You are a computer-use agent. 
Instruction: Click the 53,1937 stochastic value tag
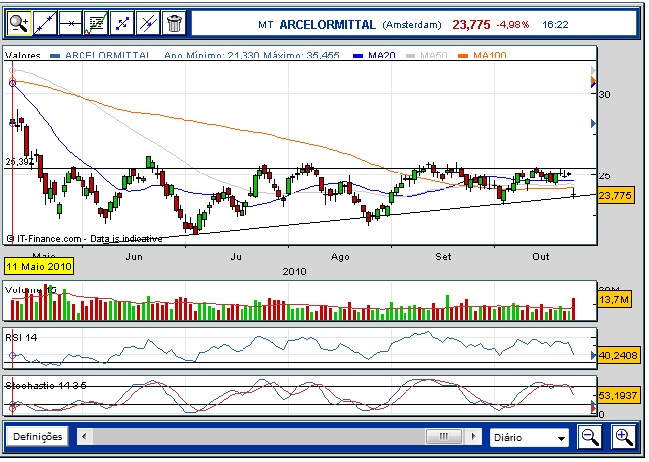(x=618, y=395)
